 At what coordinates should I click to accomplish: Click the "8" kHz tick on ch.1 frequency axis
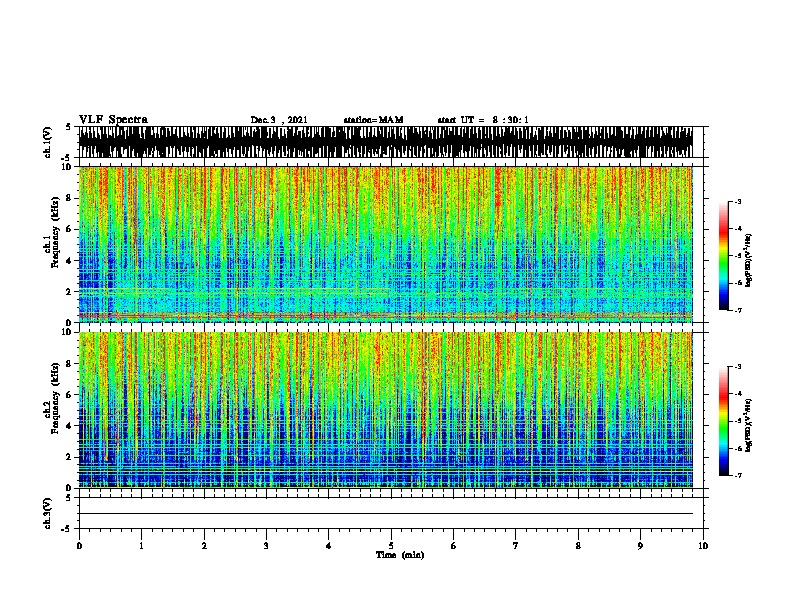click(x=69, y=198)
